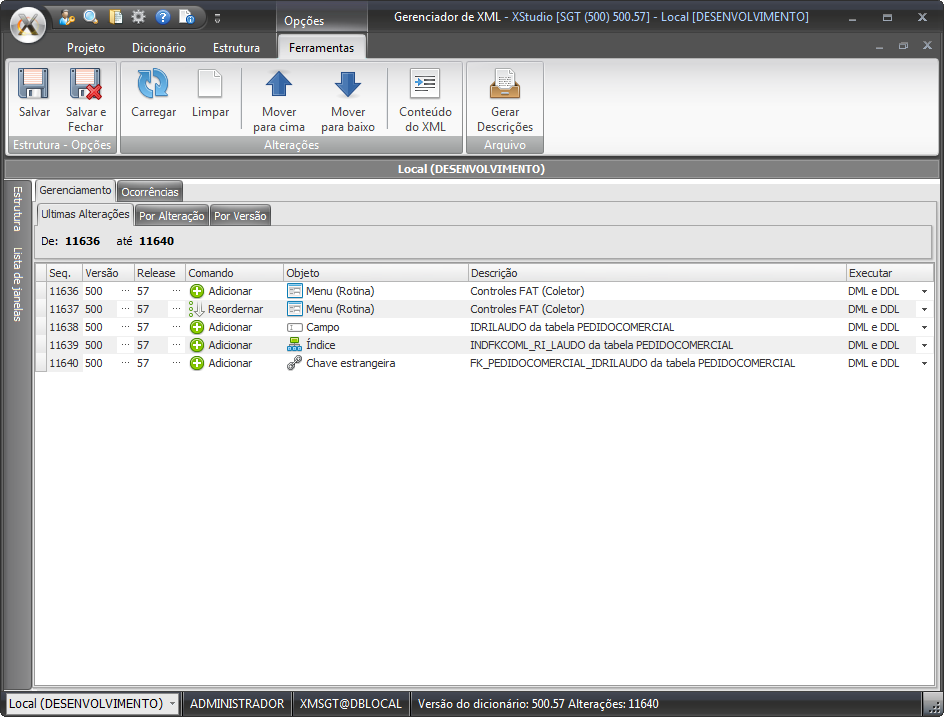Click the Salvar floppy disk icon
Viewport: 944px width, 717px height.
coord(34,85)
